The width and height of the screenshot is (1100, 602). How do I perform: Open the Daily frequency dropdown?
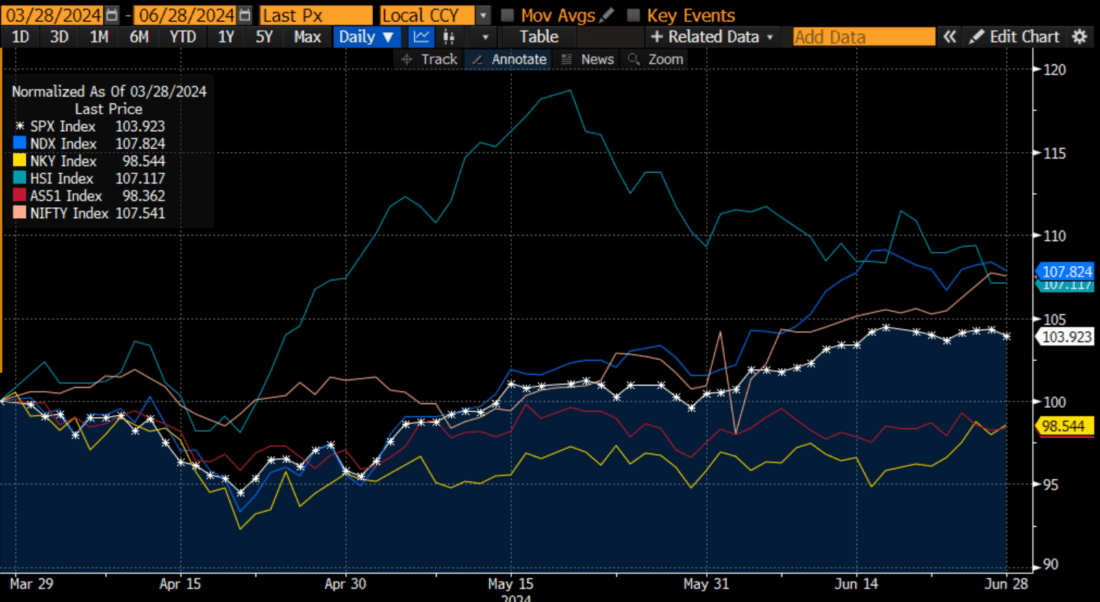[x=366, y=36]
